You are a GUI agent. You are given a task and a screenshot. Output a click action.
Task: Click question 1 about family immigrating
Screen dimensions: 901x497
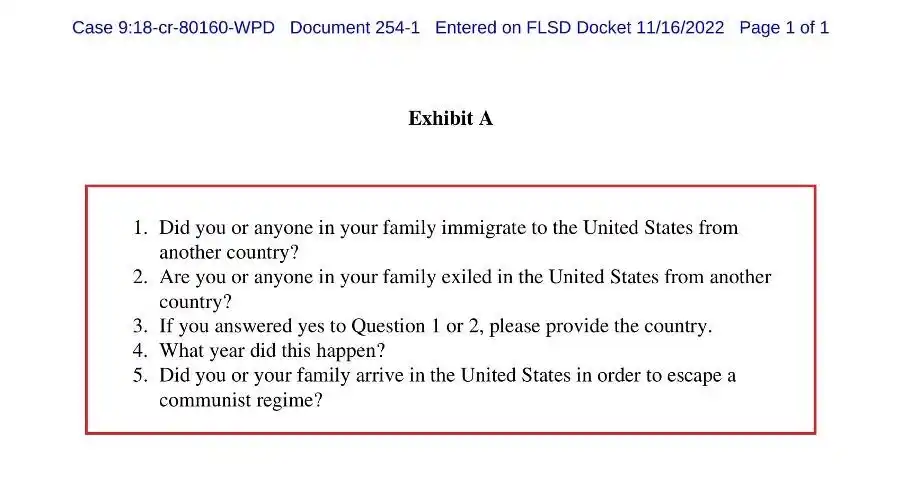(448, 228)
